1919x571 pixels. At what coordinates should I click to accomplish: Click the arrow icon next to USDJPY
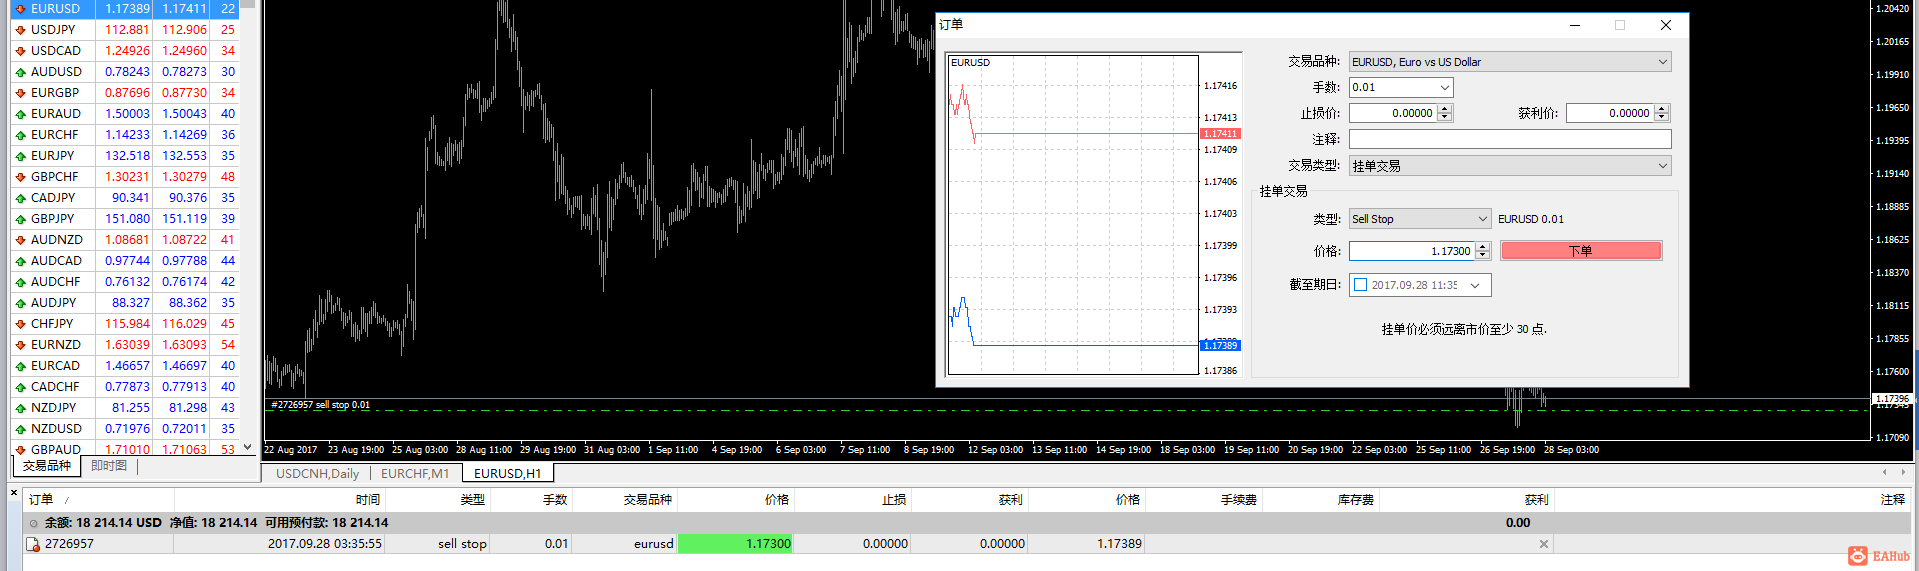pos(20,30)
